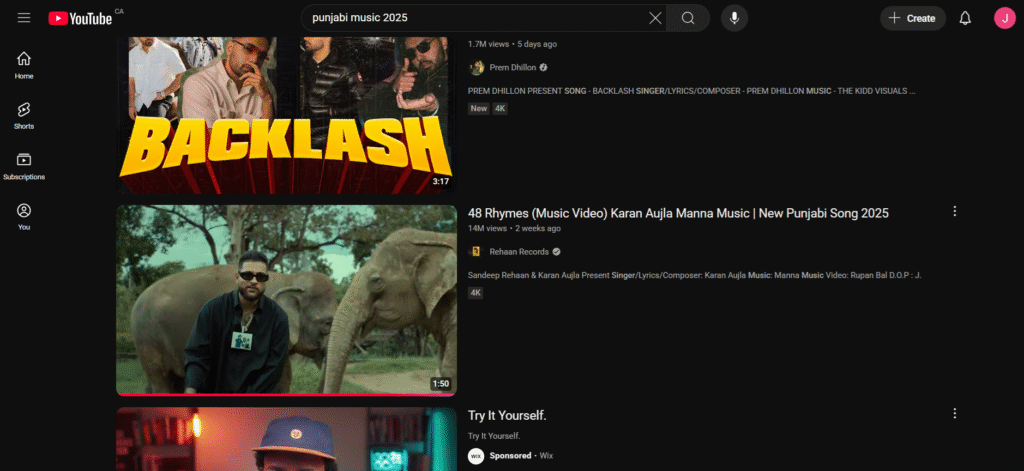Click the magnifier search button
1024x471 pixels.
coord(688,18)
